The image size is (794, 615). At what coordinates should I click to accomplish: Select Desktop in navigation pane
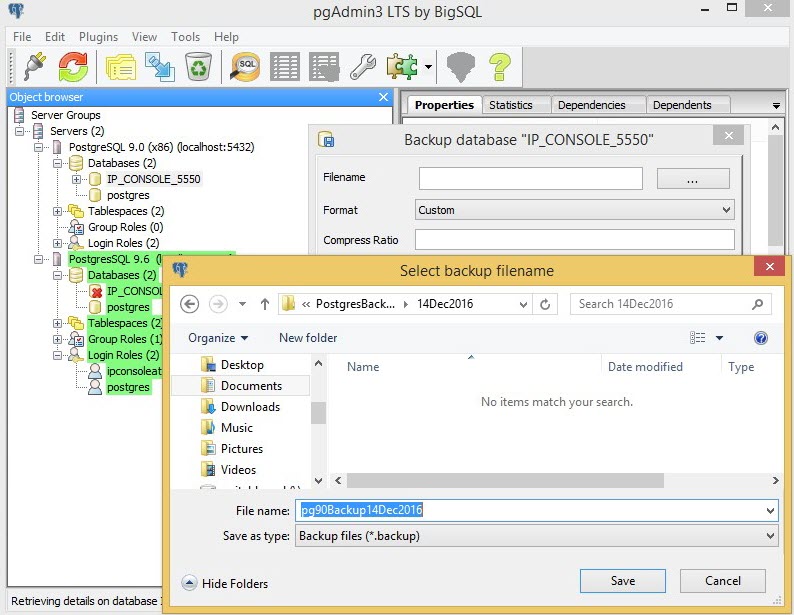242,364
